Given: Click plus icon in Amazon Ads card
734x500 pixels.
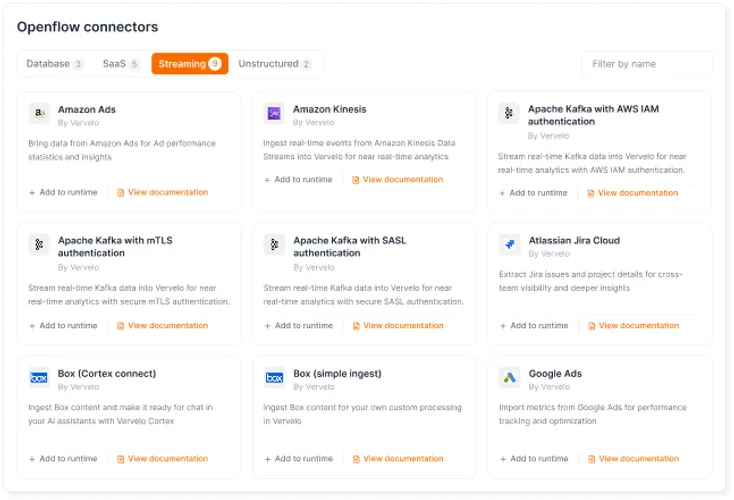Looking at the screenshot, I should pyautogui.click(x=32, y=193).
